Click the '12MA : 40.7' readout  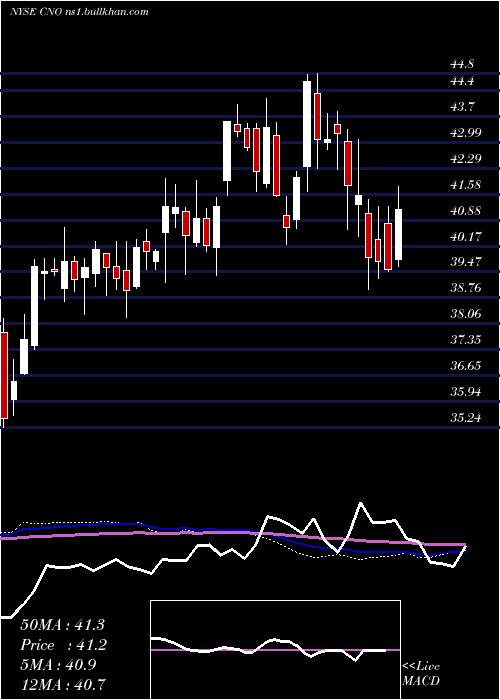[x=62, y=684]
